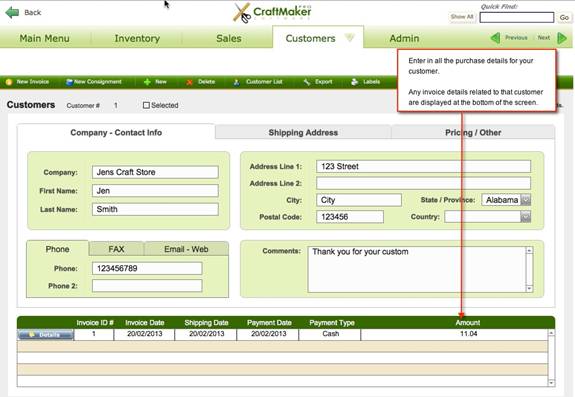Click the New Consignment toolbar icon
This screenshot has height=397, width=575.
69,82
